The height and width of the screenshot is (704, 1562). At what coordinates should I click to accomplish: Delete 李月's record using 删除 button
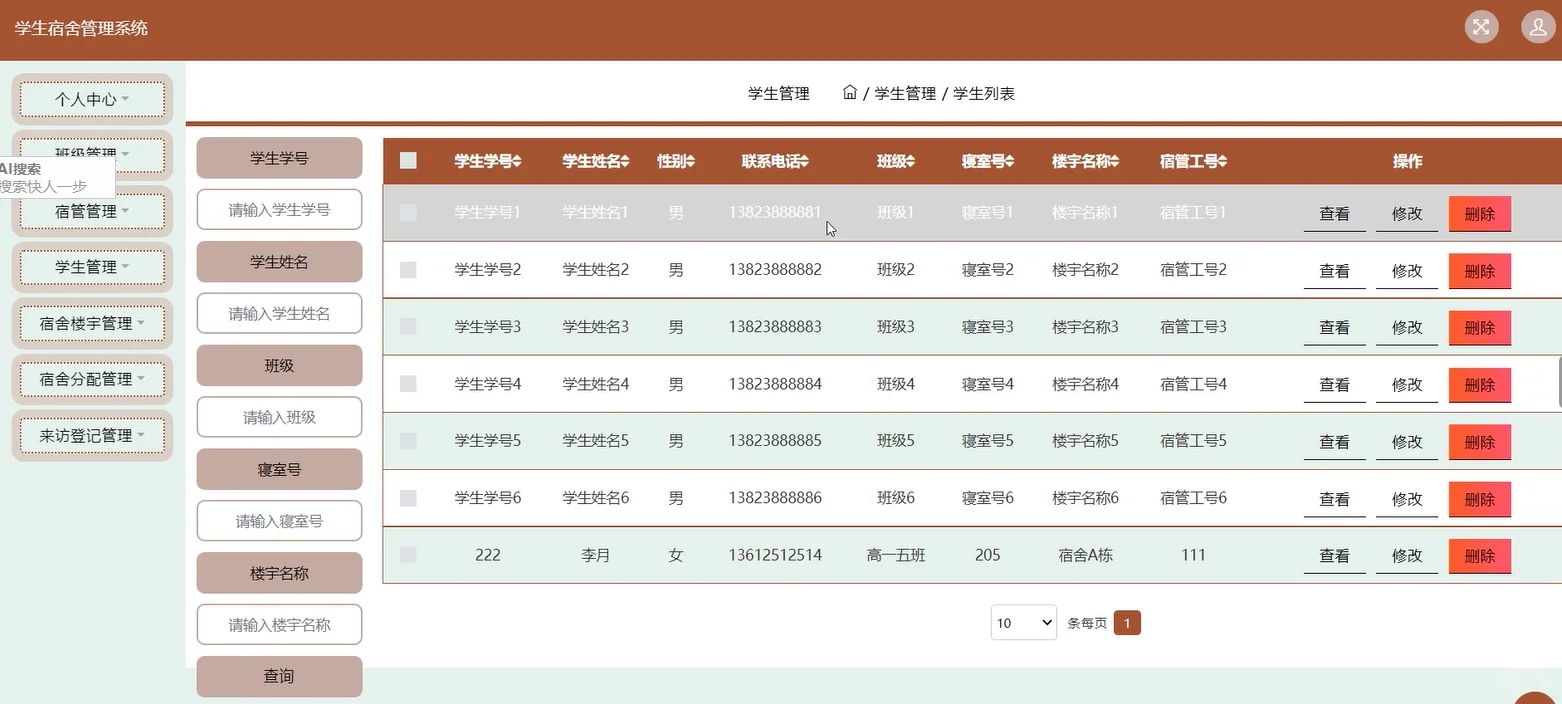1479,556
